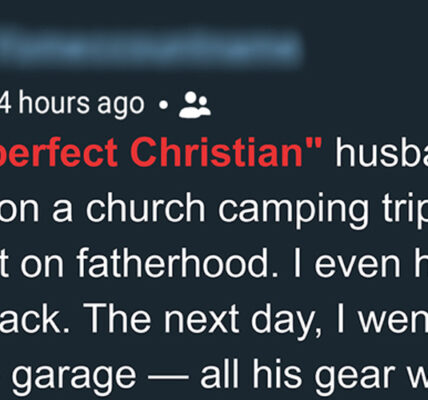Screen dimensions: 428x400
Task: Click the partial word 'husba'
Action: click(381, 152)
